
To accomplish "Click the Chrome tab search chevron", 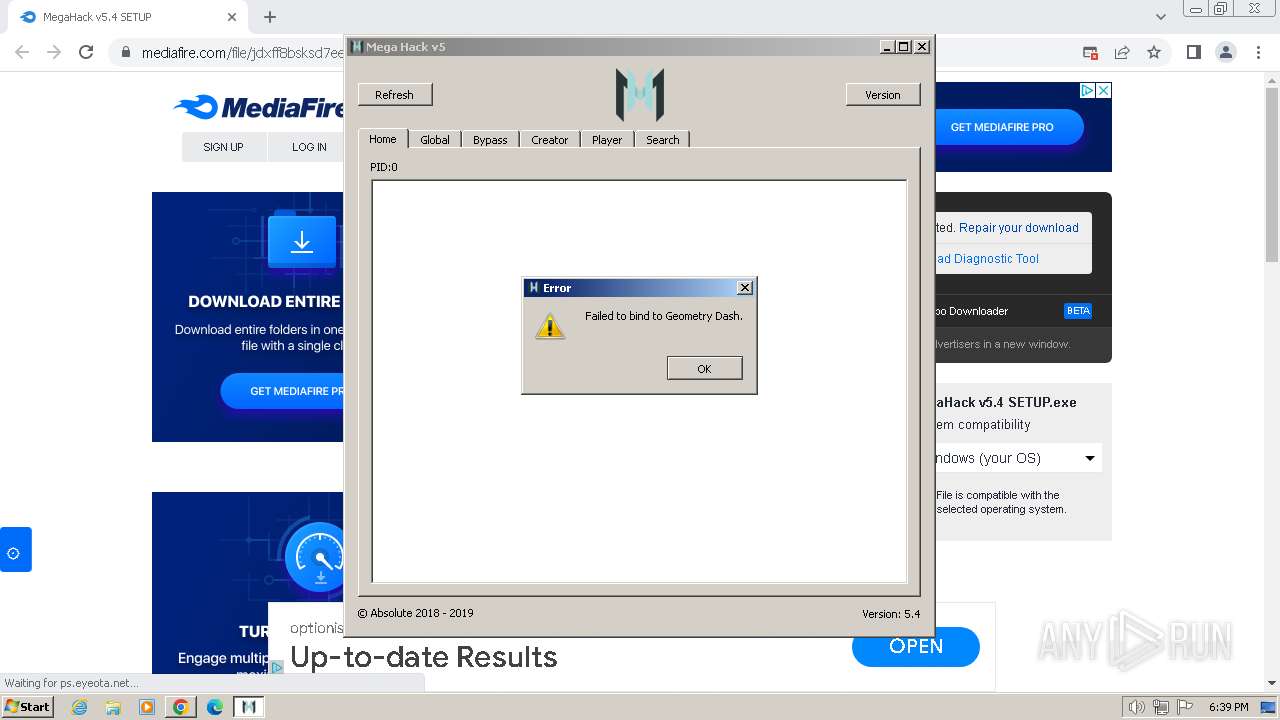I will [x=1161, y=17].
